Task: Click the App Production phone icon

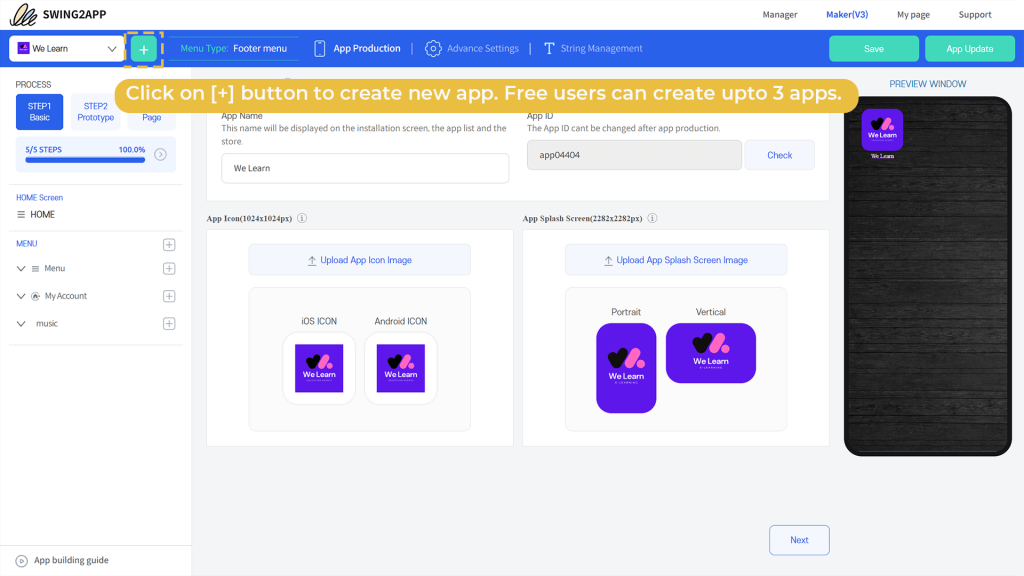Action: (x=319, y=48)
